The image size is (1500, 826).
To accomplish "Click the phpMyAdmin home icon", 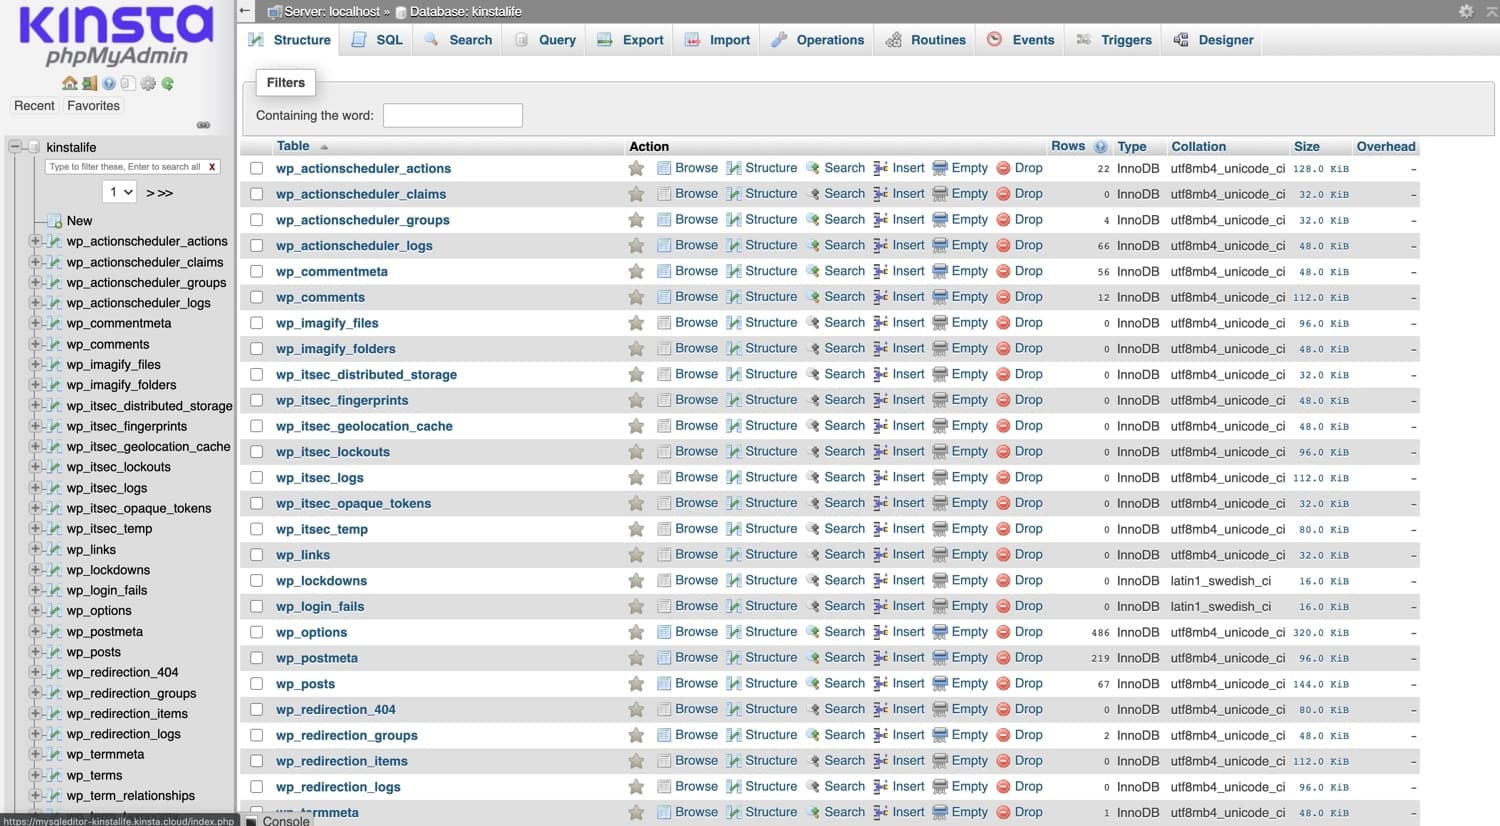I will (70, 84).
